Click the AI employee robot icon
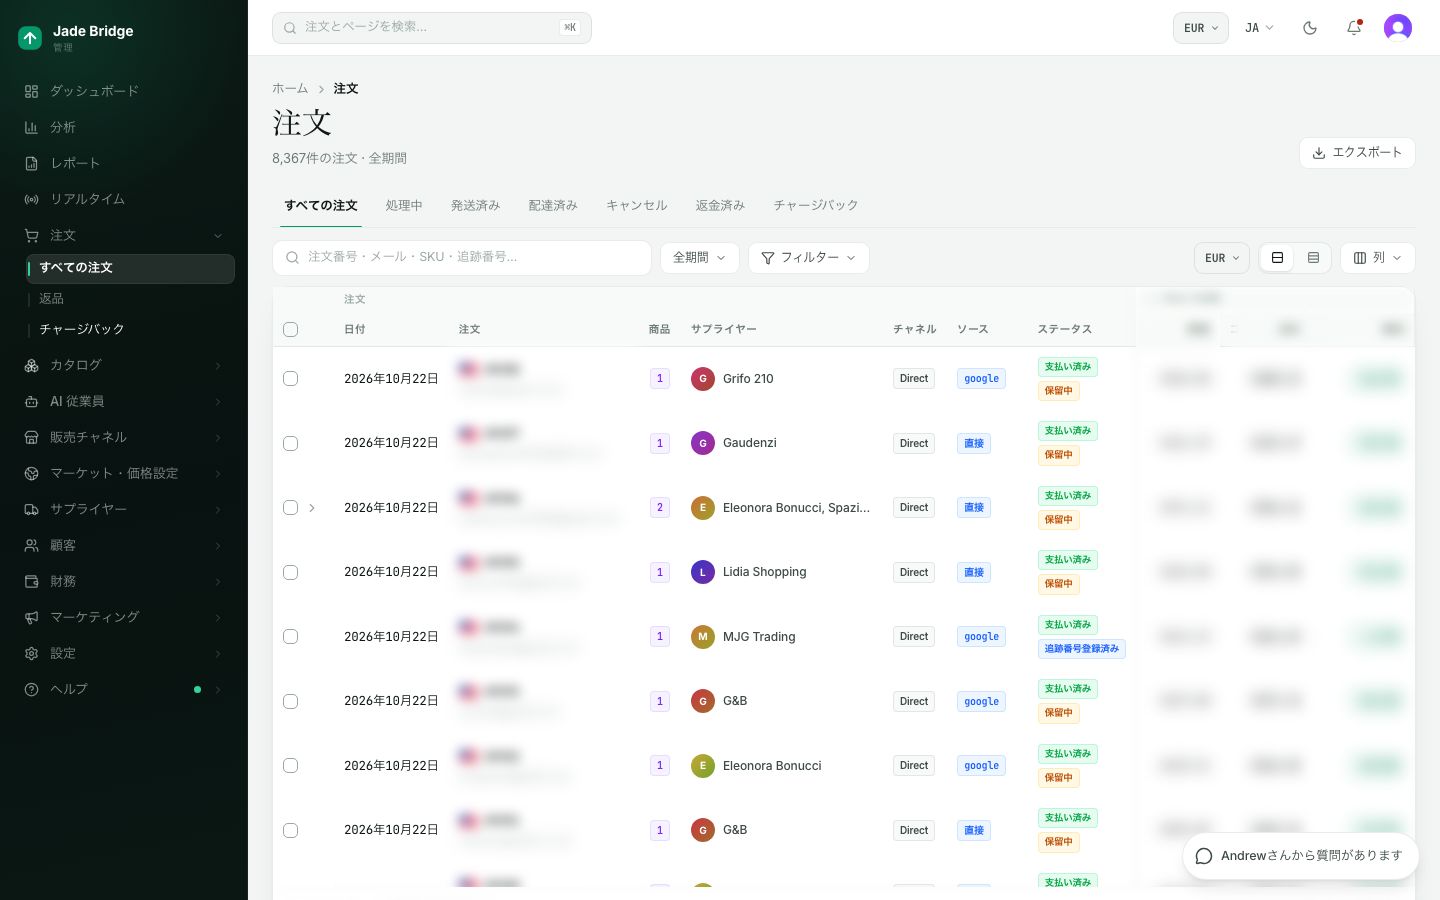Screen dimensions: 1440x900 click(32, 401)
